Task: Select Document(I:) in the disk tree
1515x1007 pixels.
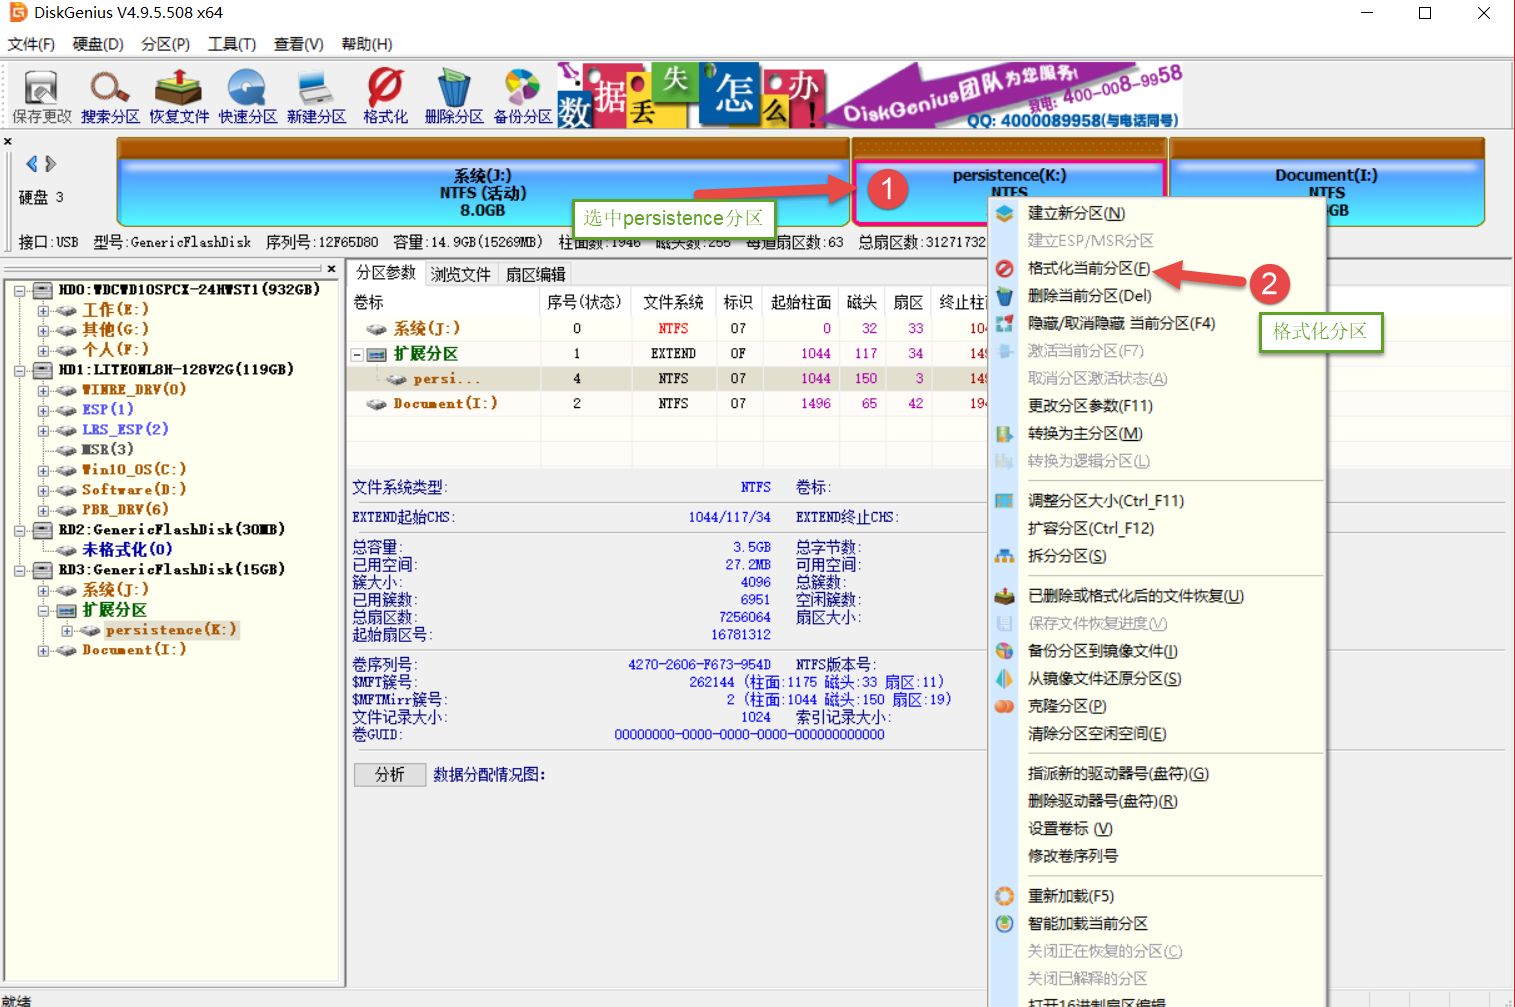Action: pos(134,649)
